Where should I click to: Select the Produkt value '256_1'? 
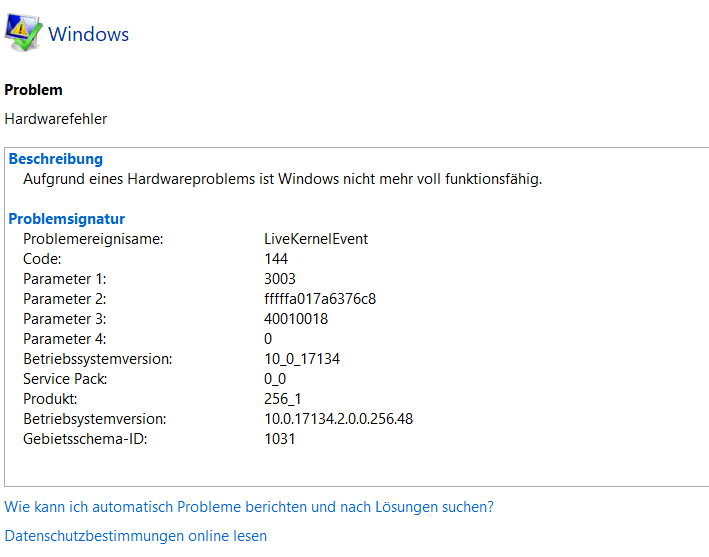click(x=283, y=399)
